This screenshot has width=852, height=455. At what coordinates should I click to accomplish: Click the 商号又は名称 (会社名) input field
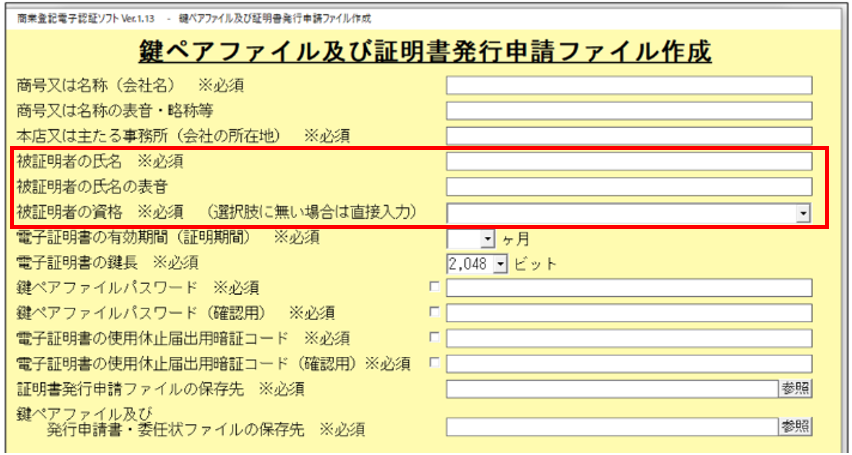[629, 85]
